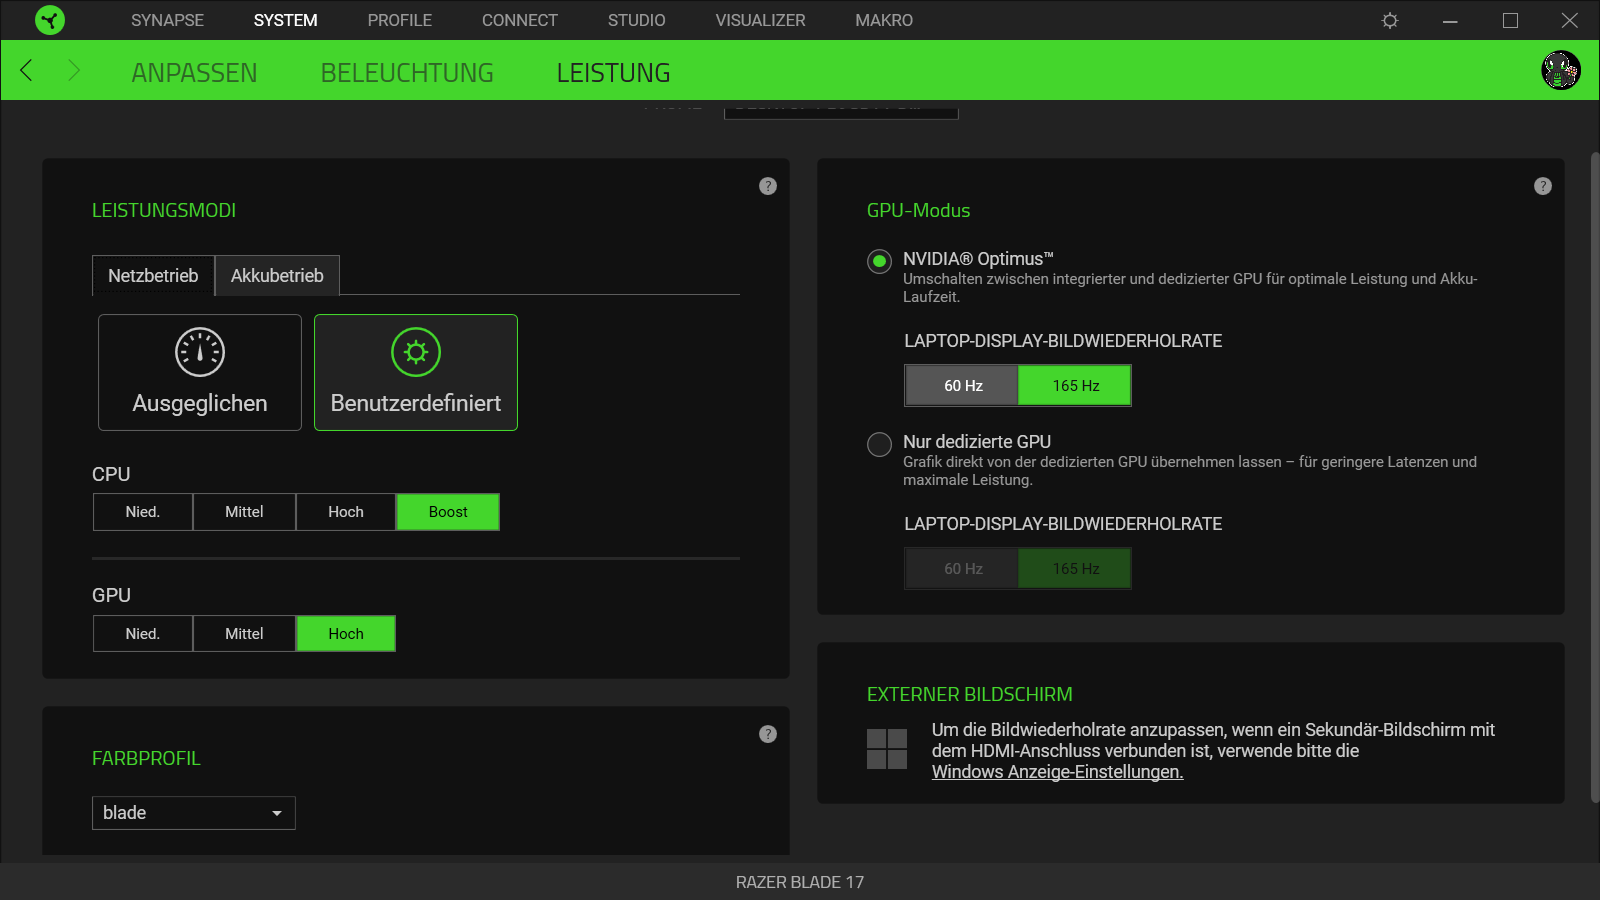Open the CONNECT menu
Screen dimensions: 1600x900
[520, 20]
